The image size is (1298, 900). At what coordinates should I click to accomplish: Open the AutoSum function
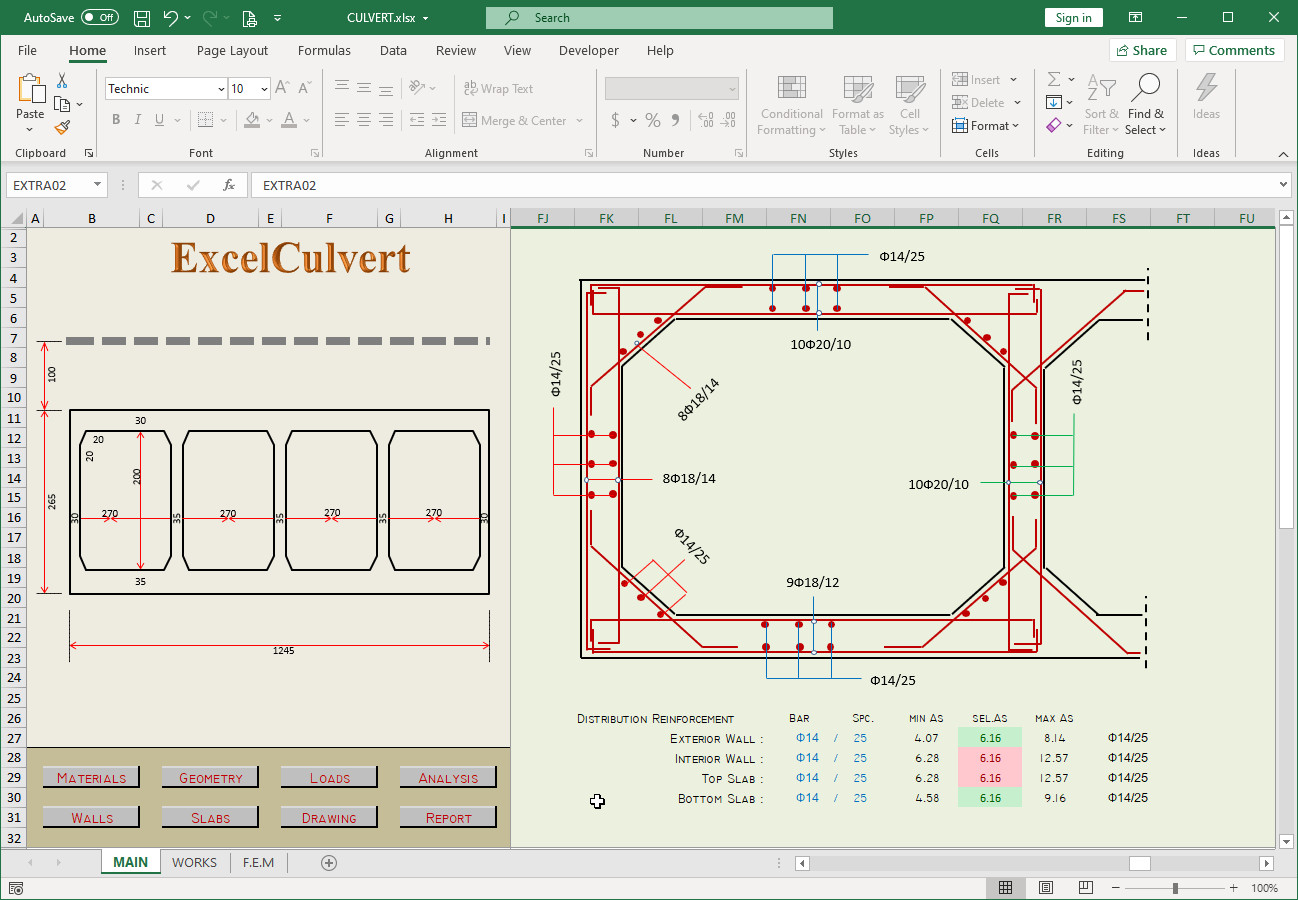tap(1055, 78)
